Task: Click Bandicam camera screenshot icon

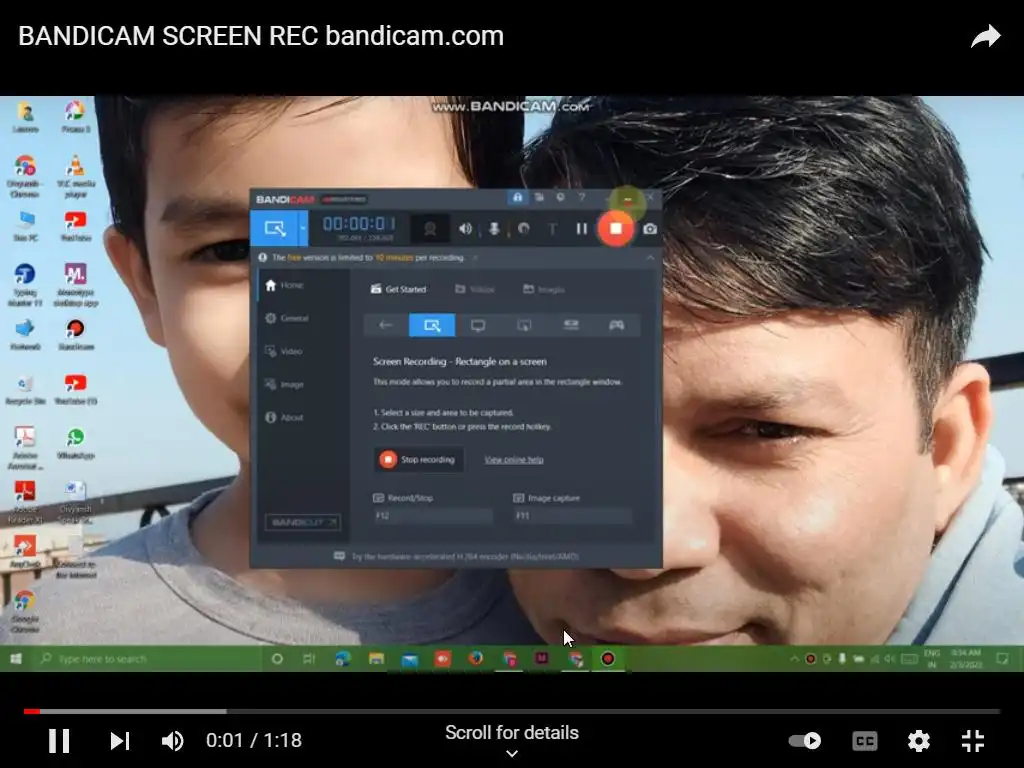Action: [x=650, y=229]
